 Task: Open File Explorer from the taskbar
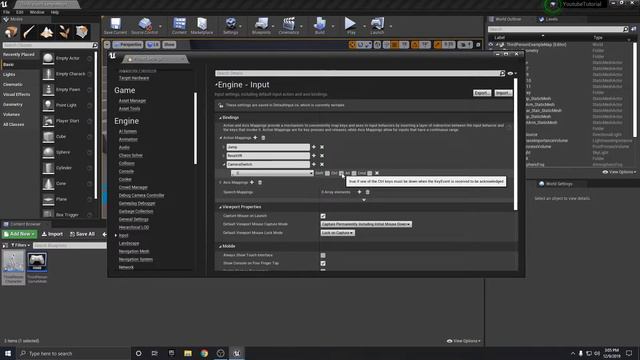coord(188,353)
